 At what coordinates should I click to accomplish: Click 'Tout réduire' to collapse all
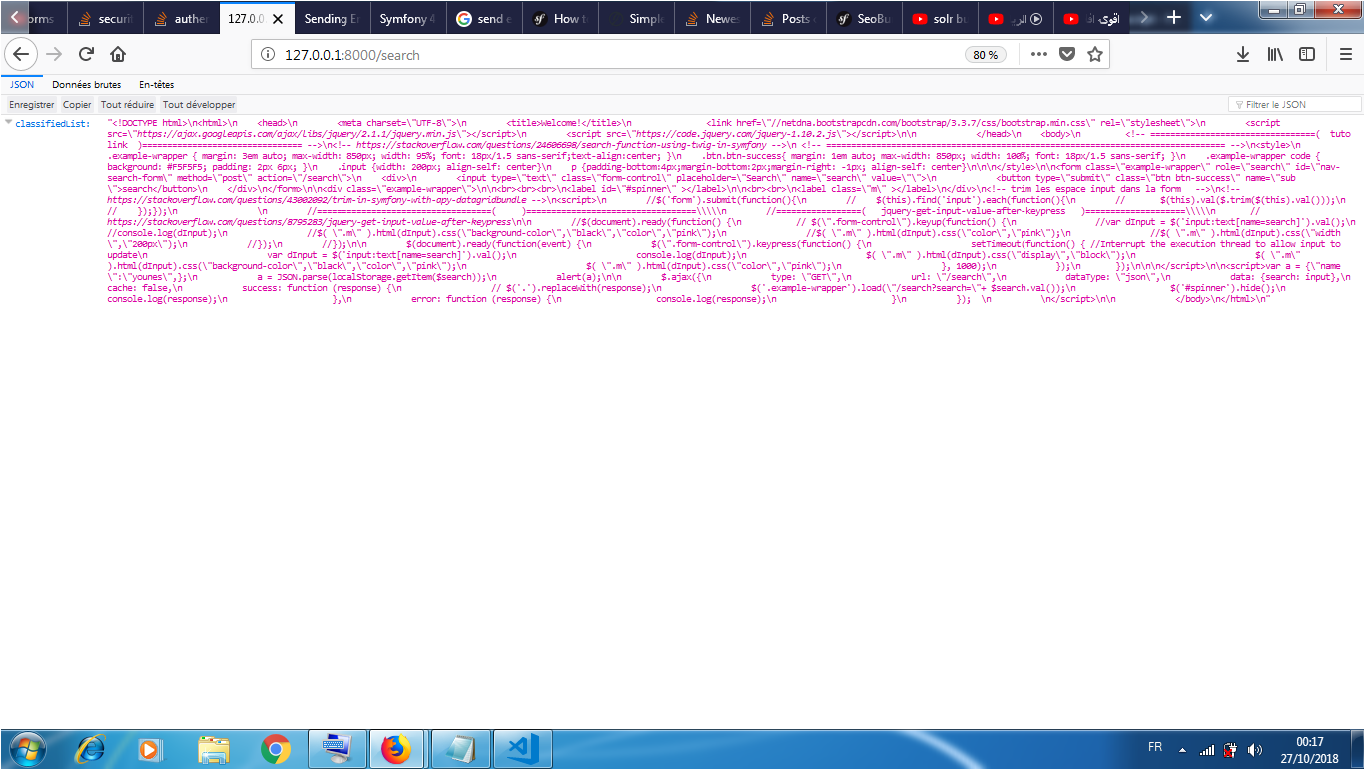pyautogui.click(x=128, y=104)
